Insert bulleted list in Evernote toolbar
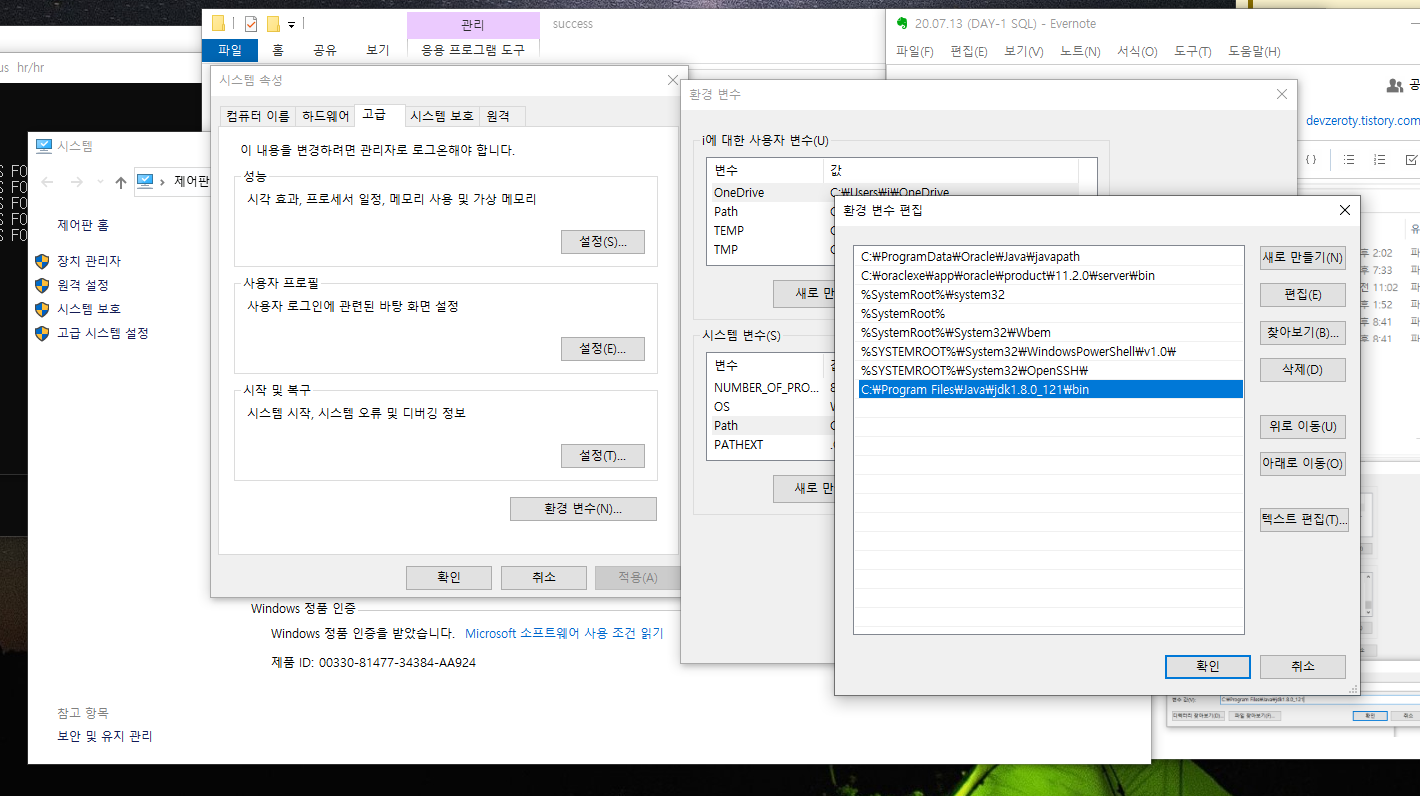Image resolution: width=1420 pixels, height=796 pixels. click(1348, 159)
